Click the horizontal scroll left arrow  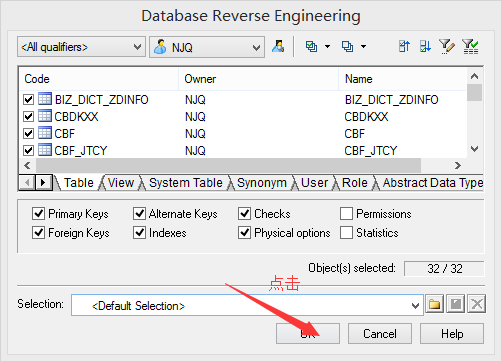[27, 165]
